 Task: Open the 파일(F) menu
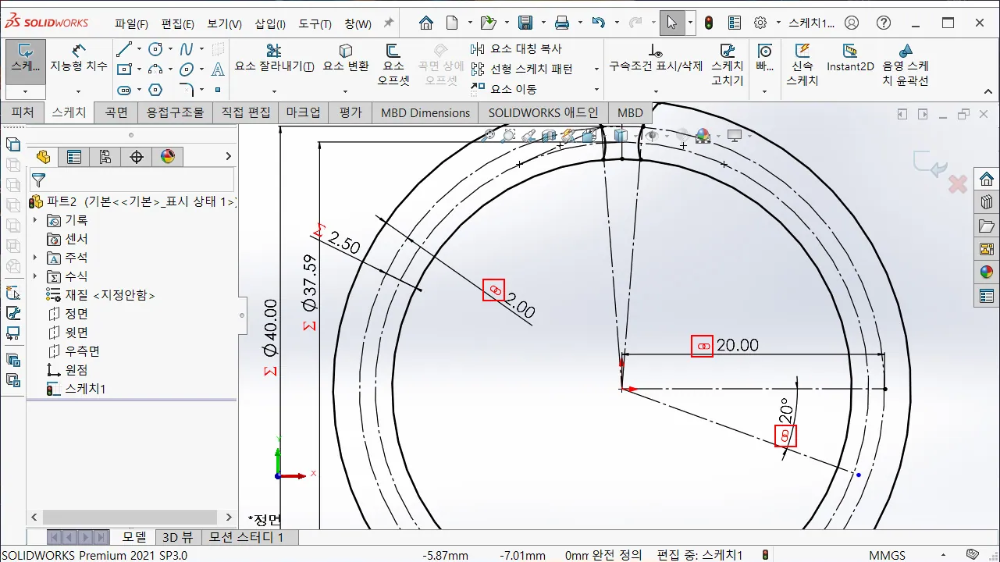pos(131,24)
